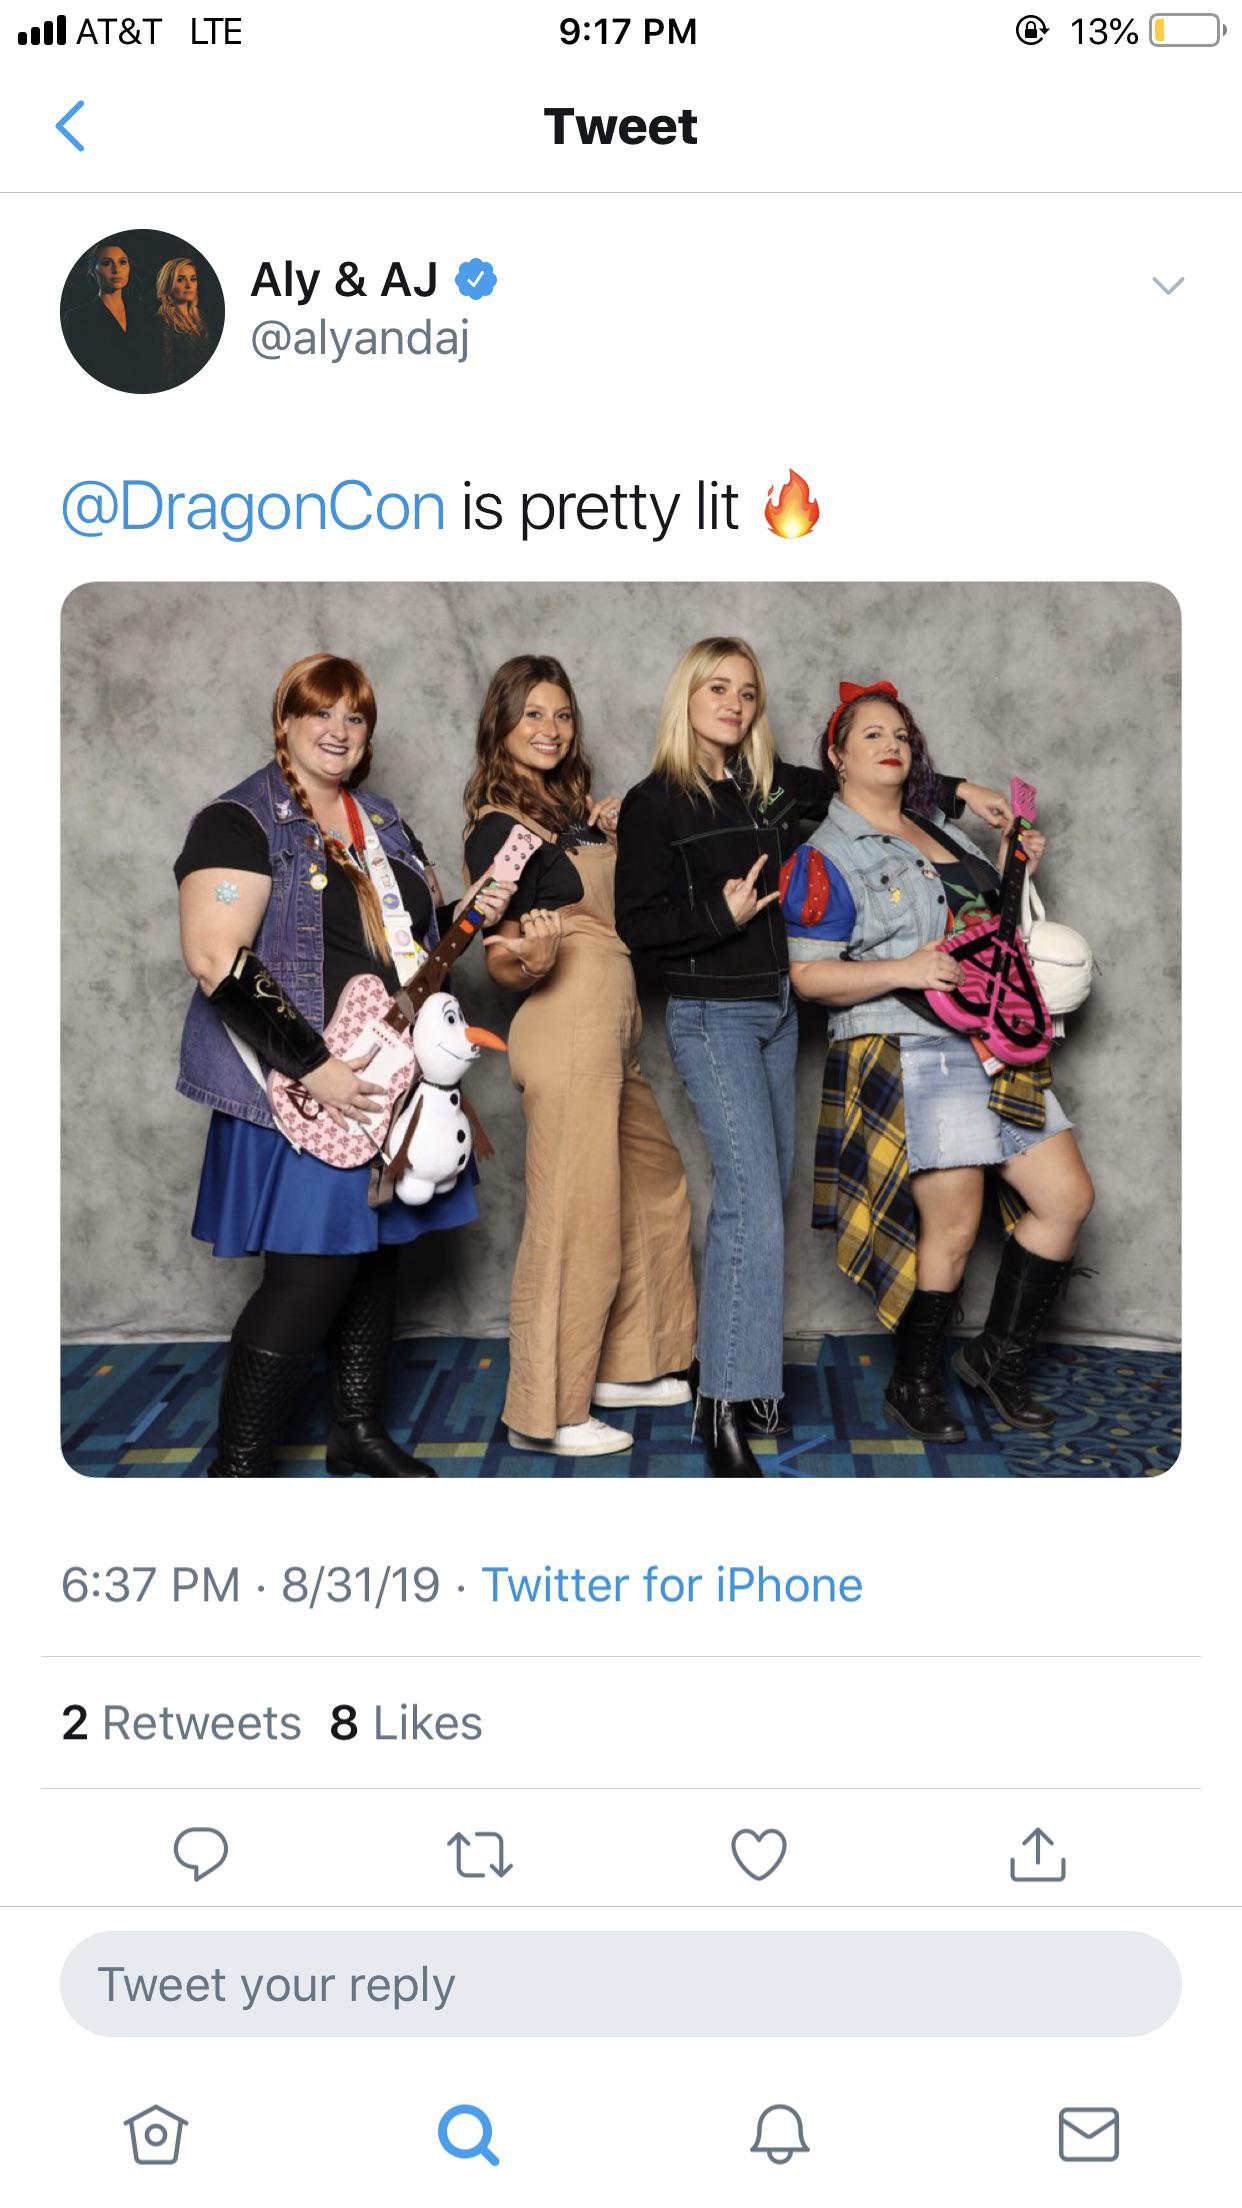The height and width of the screenshot is (2208, 1242).
Task: Tap the back arrow icon
Action: 70,126
